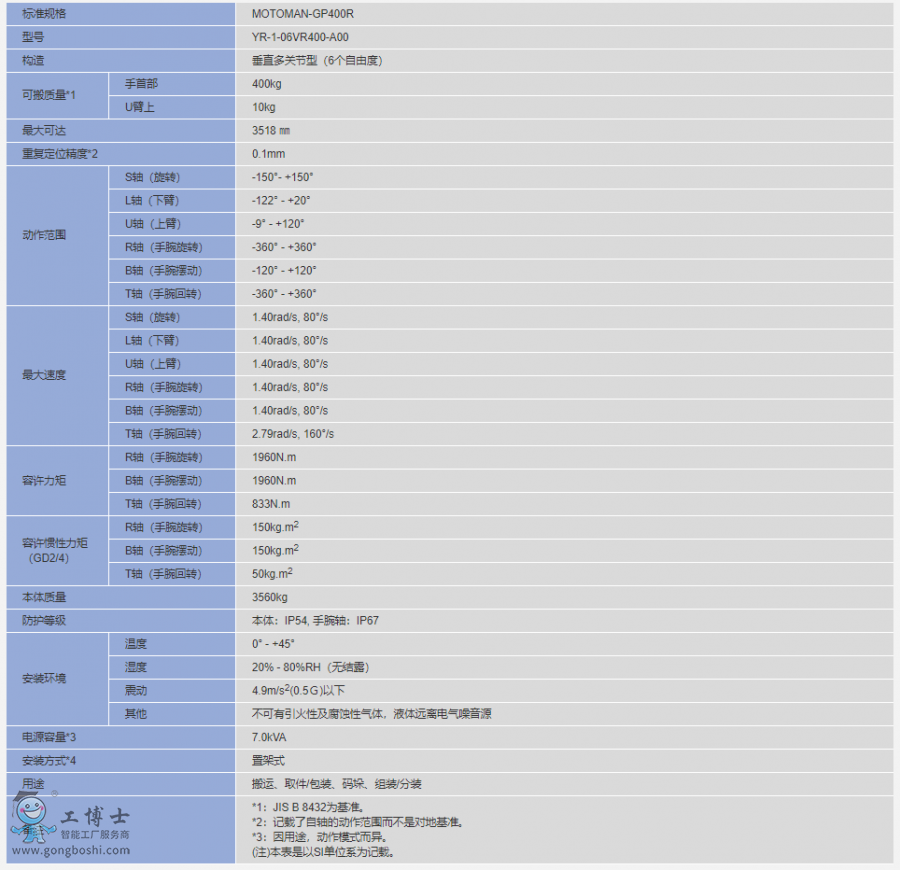Select the "400kg" payload value
The image size is (900, 870).
pos(266,84)
